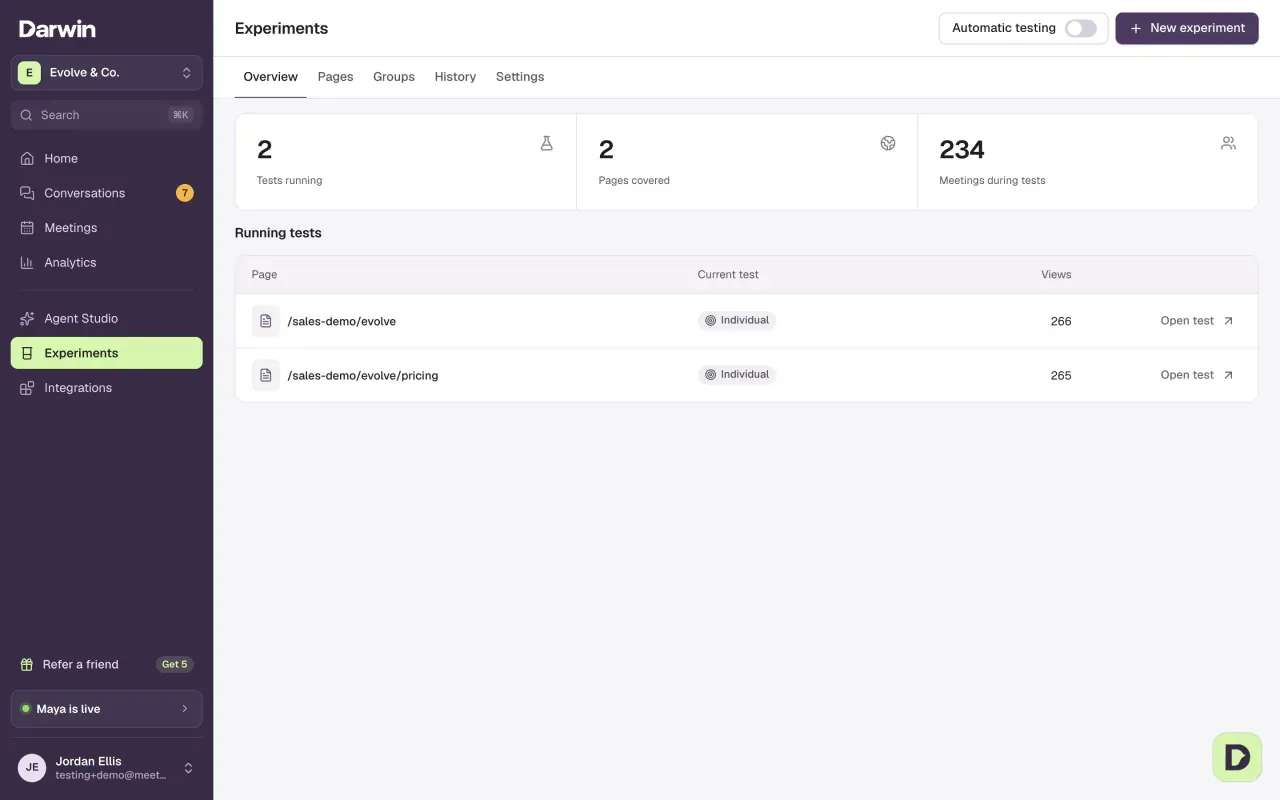
Task: Click the Meetings calendar icon
Action: point(27,228)
